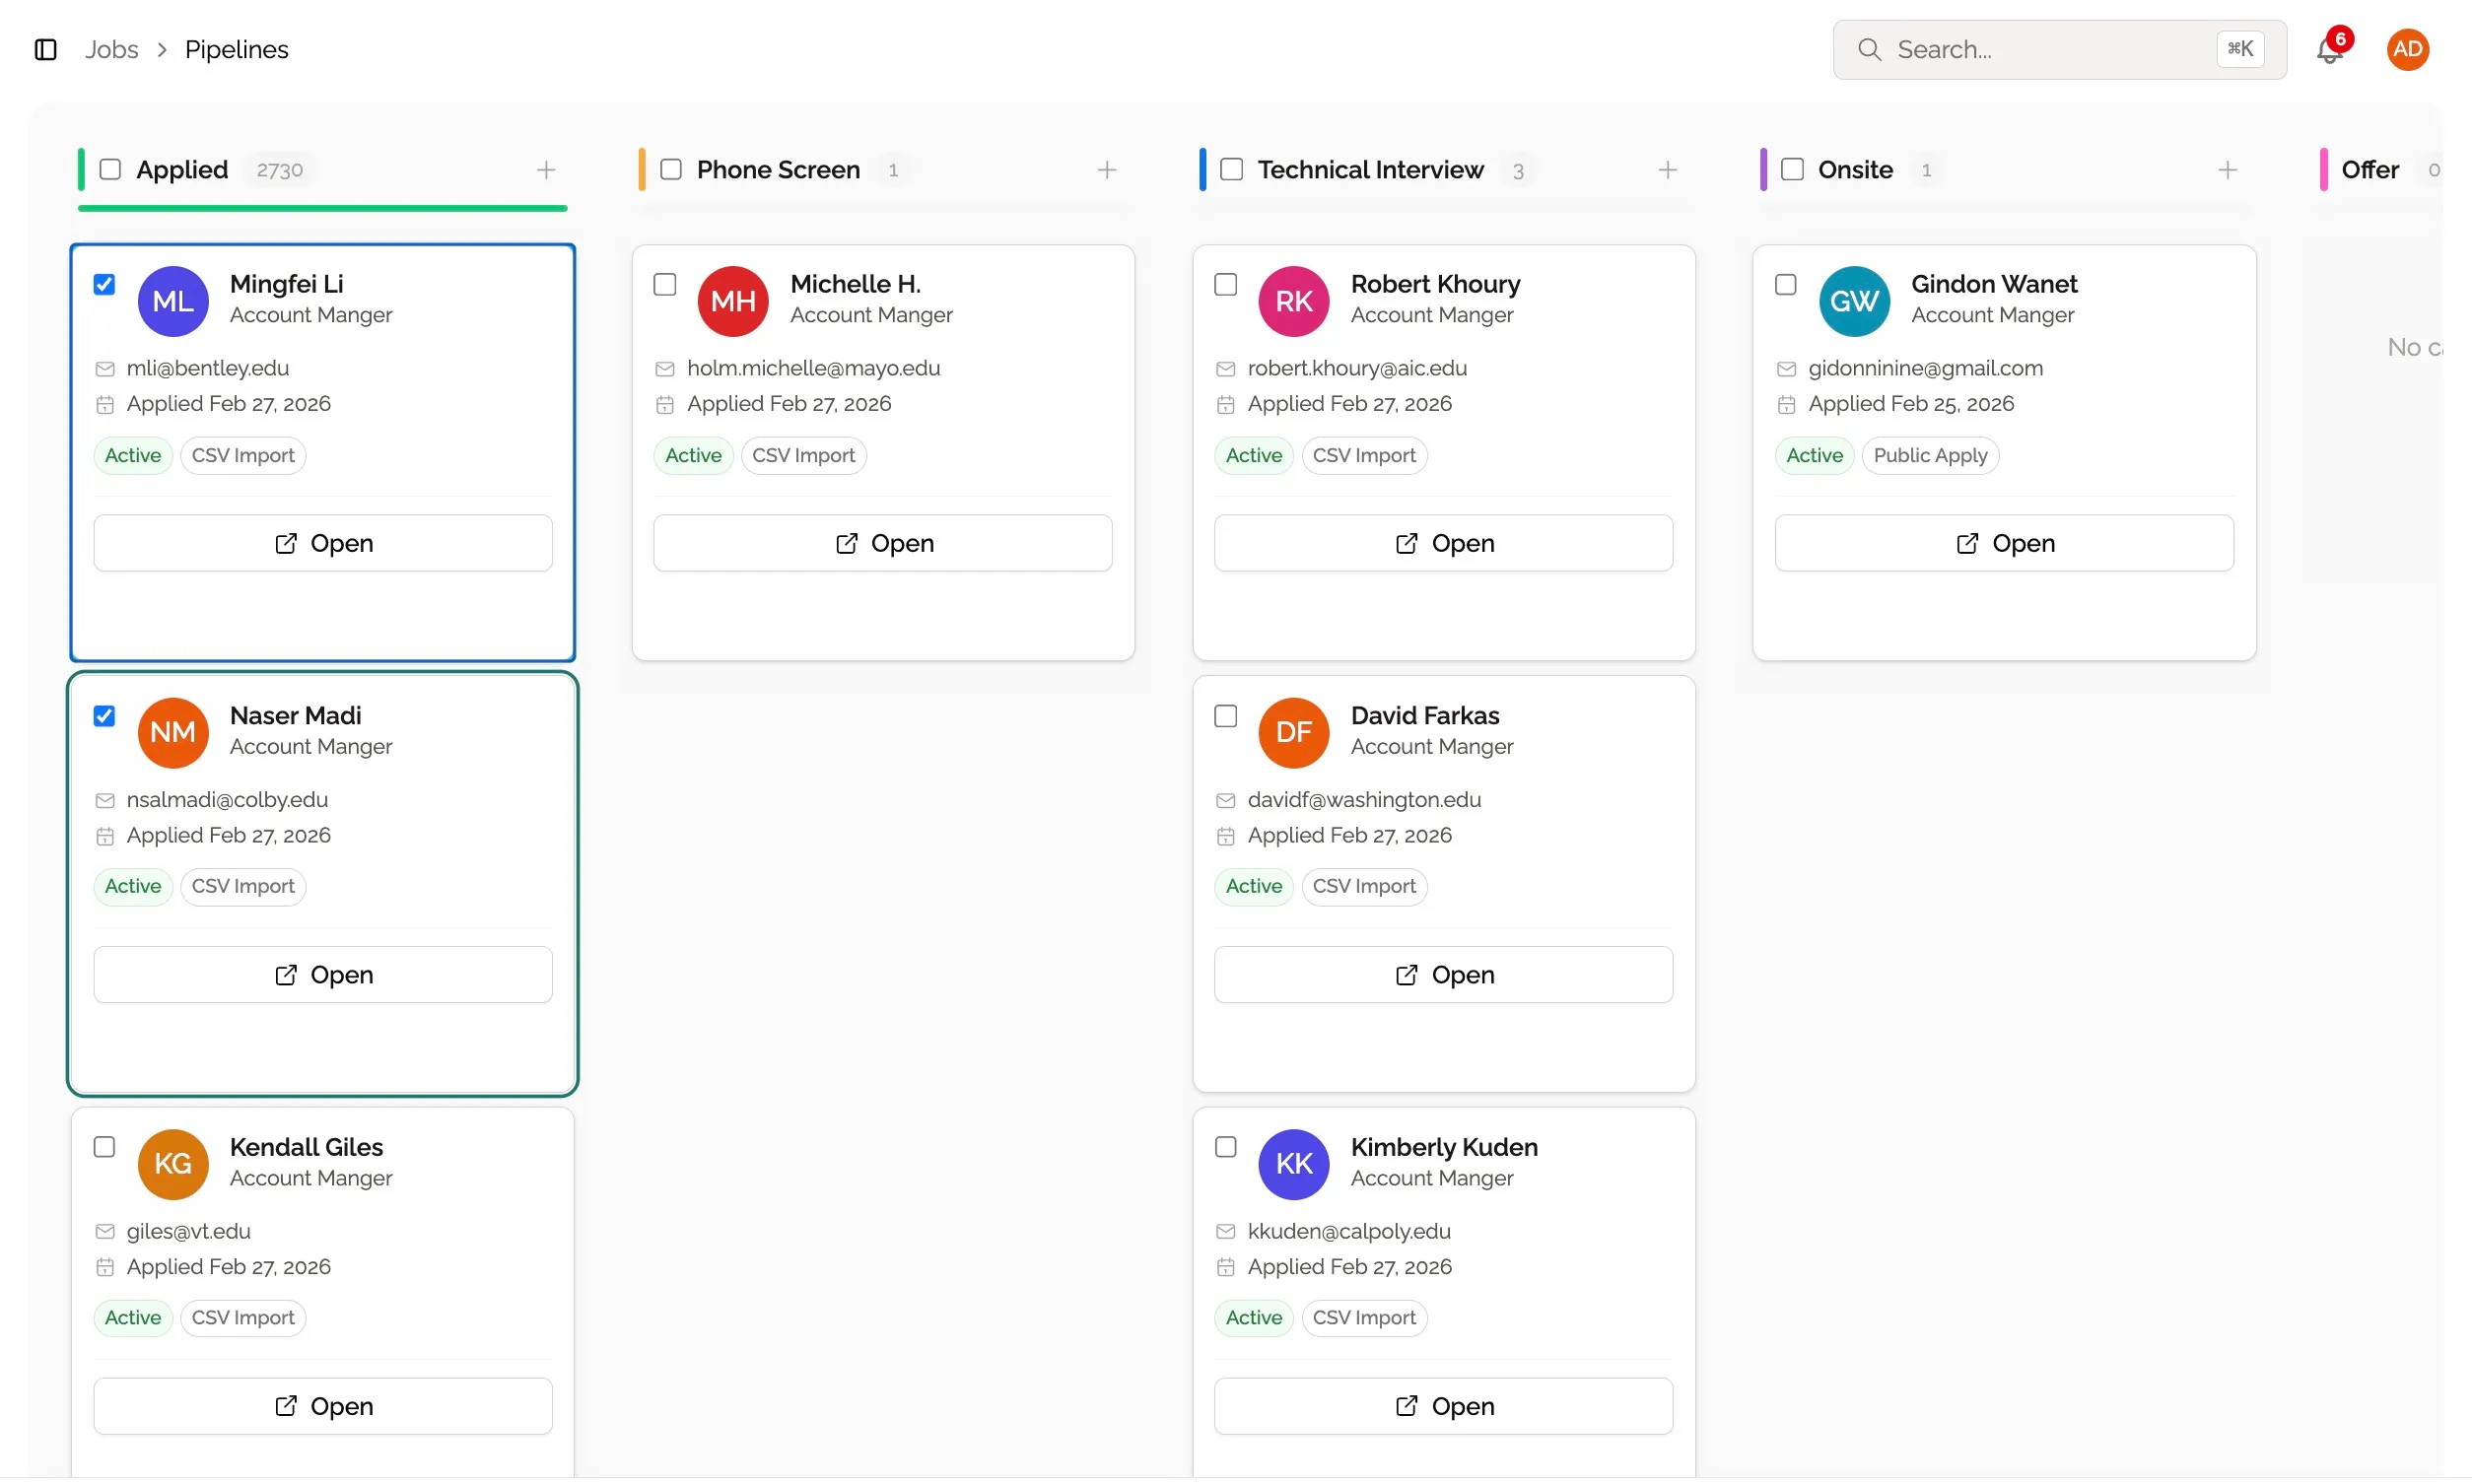Uncheck Mingfei Li's selection checkbox
This screenshot has height=1484, width=2472.
[104, 284]
